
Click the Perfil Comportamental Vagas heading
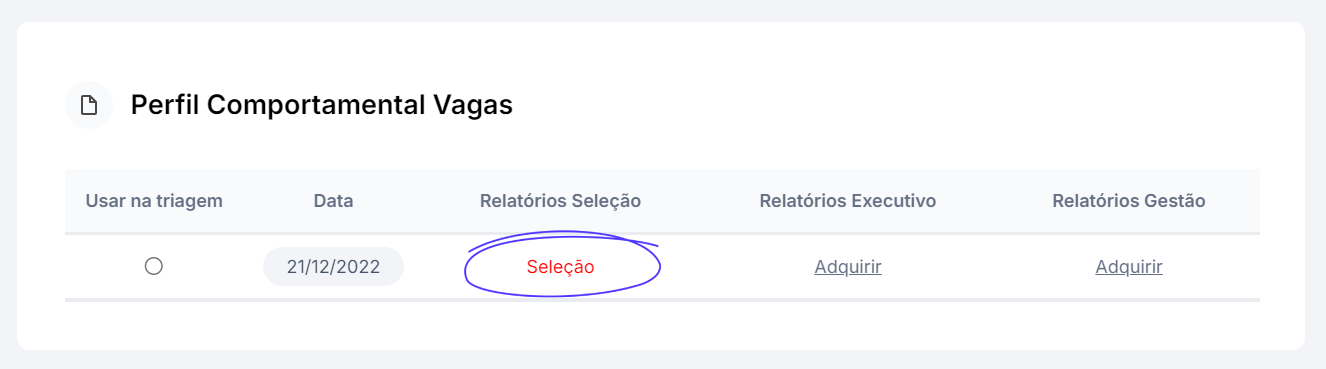[x=322, y=105]
